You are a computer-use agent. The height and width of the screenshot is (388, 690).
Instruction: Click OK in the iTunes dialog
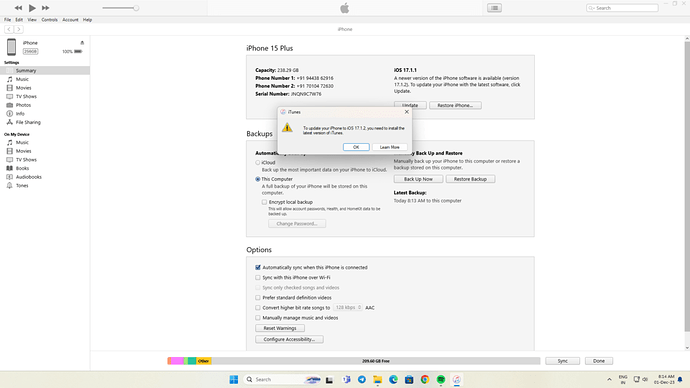pos(356,147)
